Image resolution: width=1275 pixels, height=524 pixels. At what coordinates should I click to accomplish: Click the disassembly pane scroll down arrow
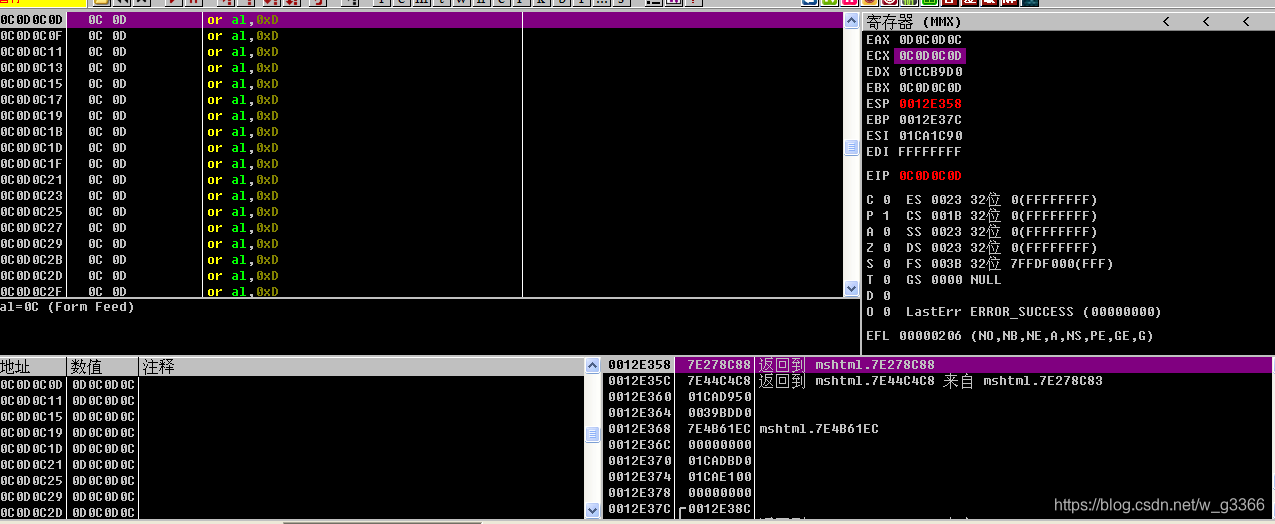point(852,289)
